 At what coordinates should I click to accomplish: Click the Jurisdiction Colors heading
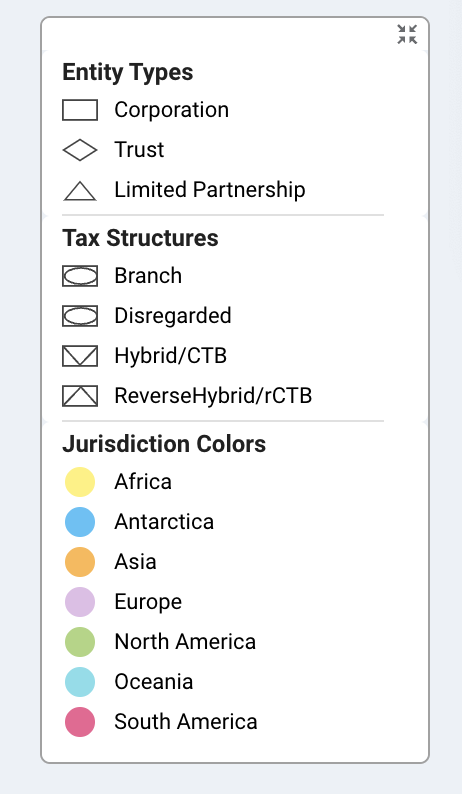click(x=164, y=444)
